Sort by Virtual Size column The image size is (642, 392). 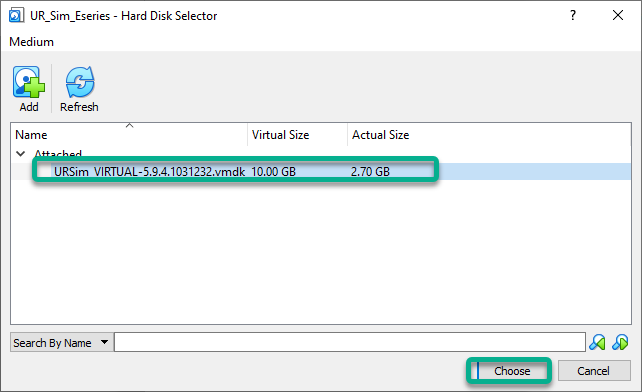click(x=297, y=134)
